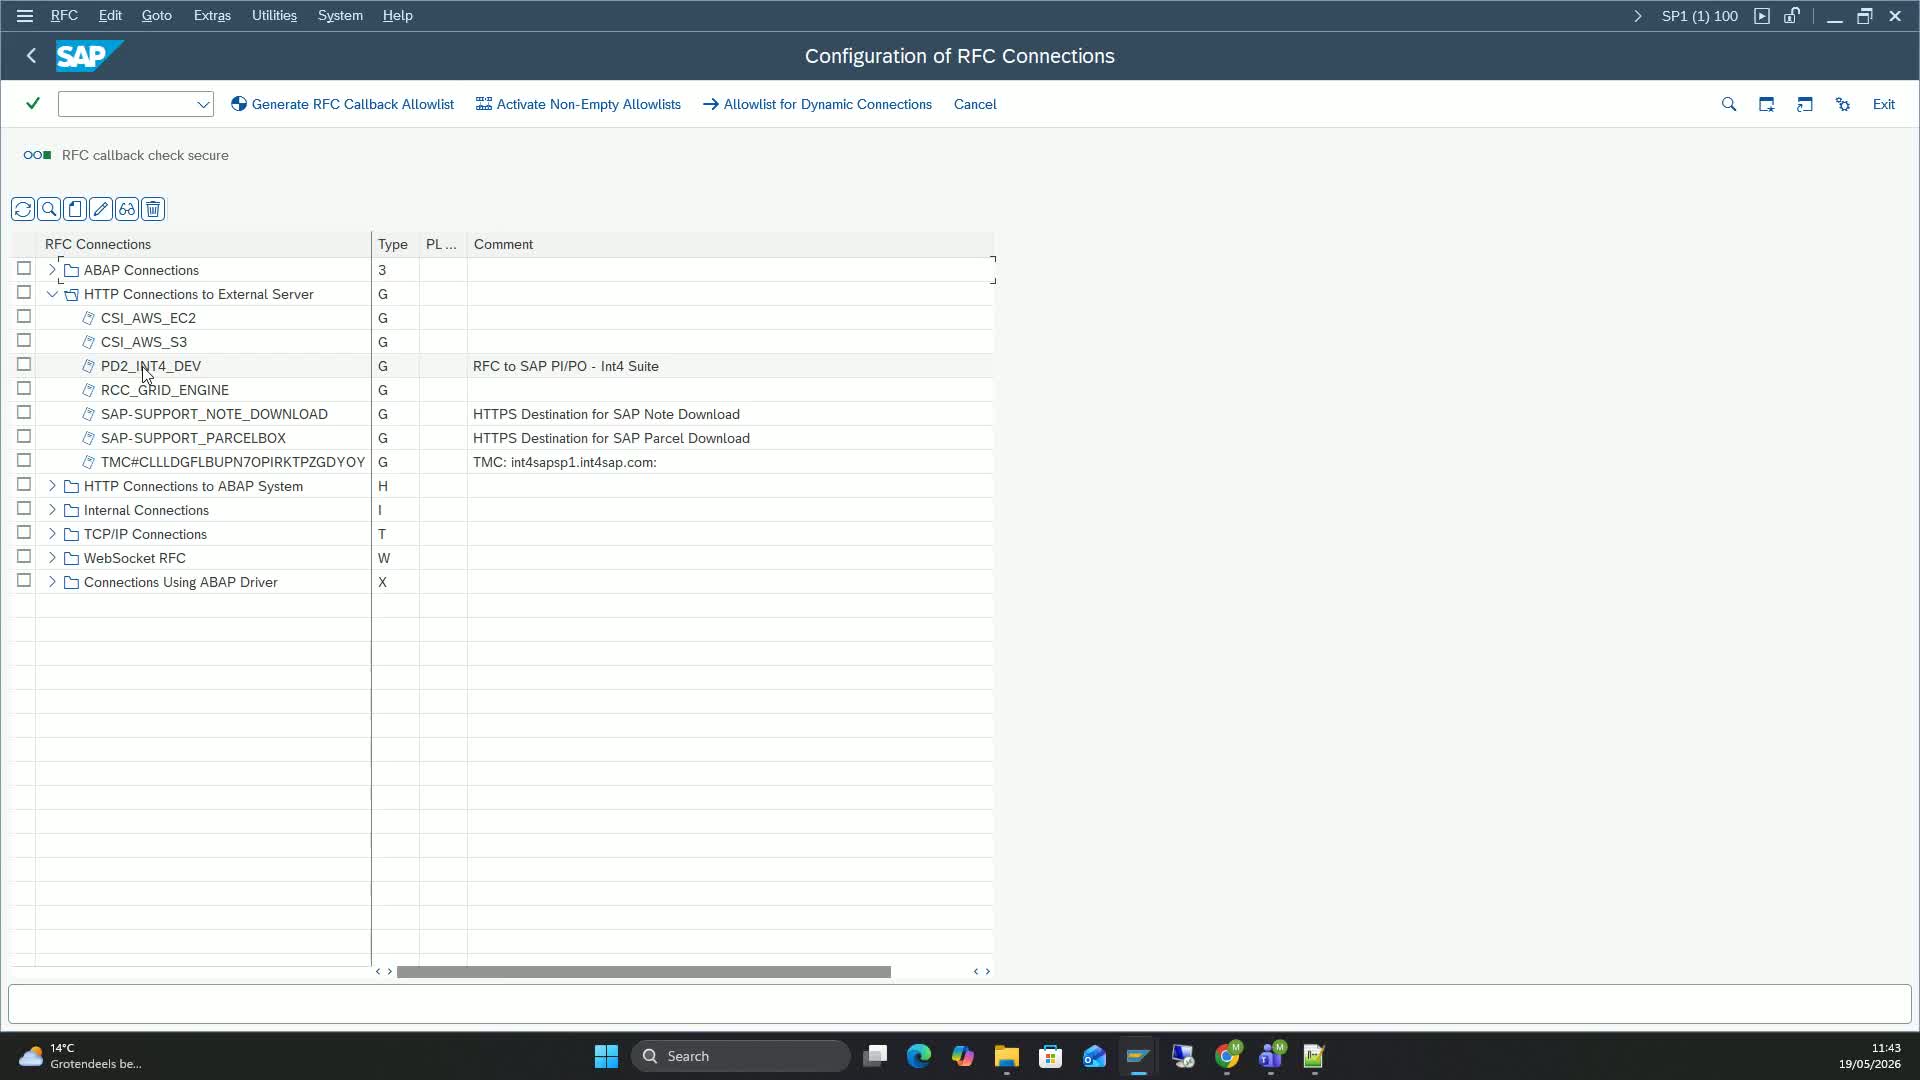This screenshot has width=1920, height=1080.
Task: Open the hamburger menu at top left
Action: (25, 16)
